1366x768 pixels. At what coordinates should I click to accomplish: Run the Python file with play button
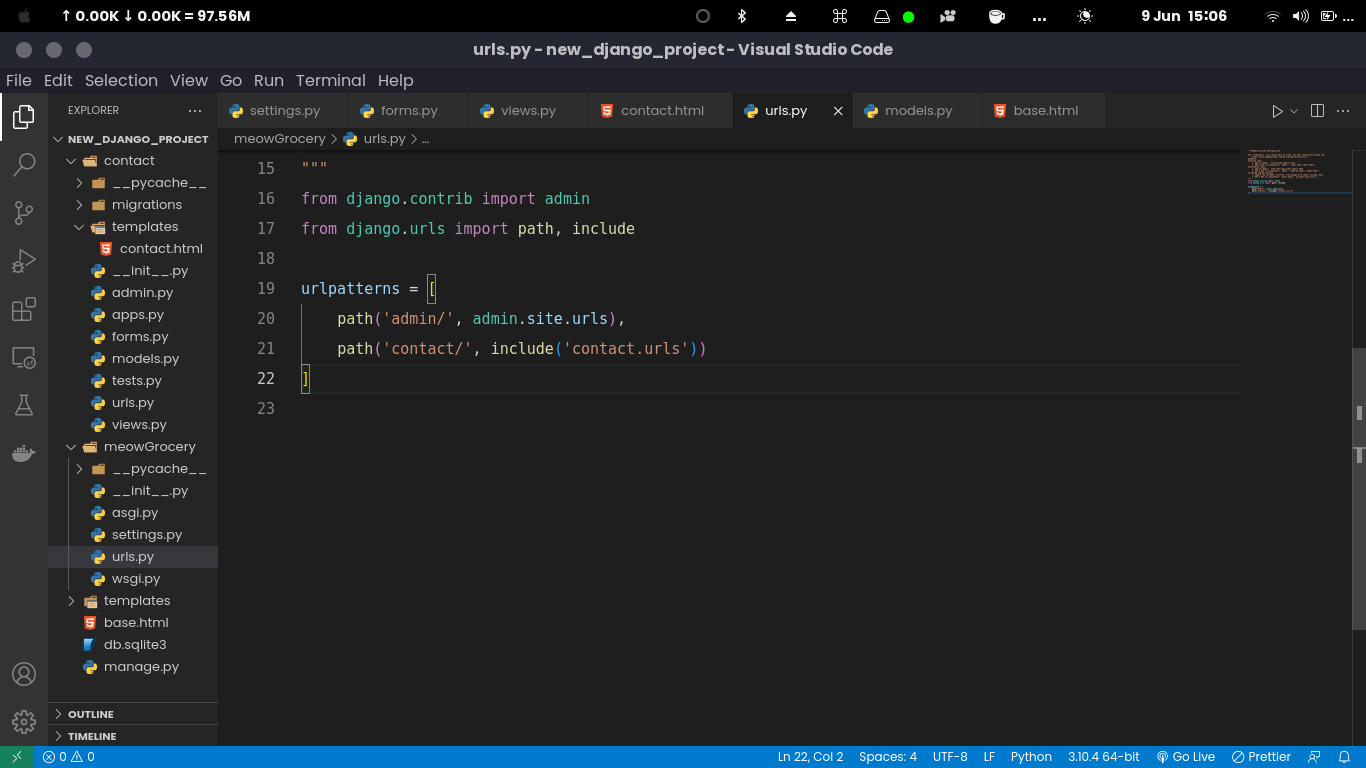point(1277,111)
